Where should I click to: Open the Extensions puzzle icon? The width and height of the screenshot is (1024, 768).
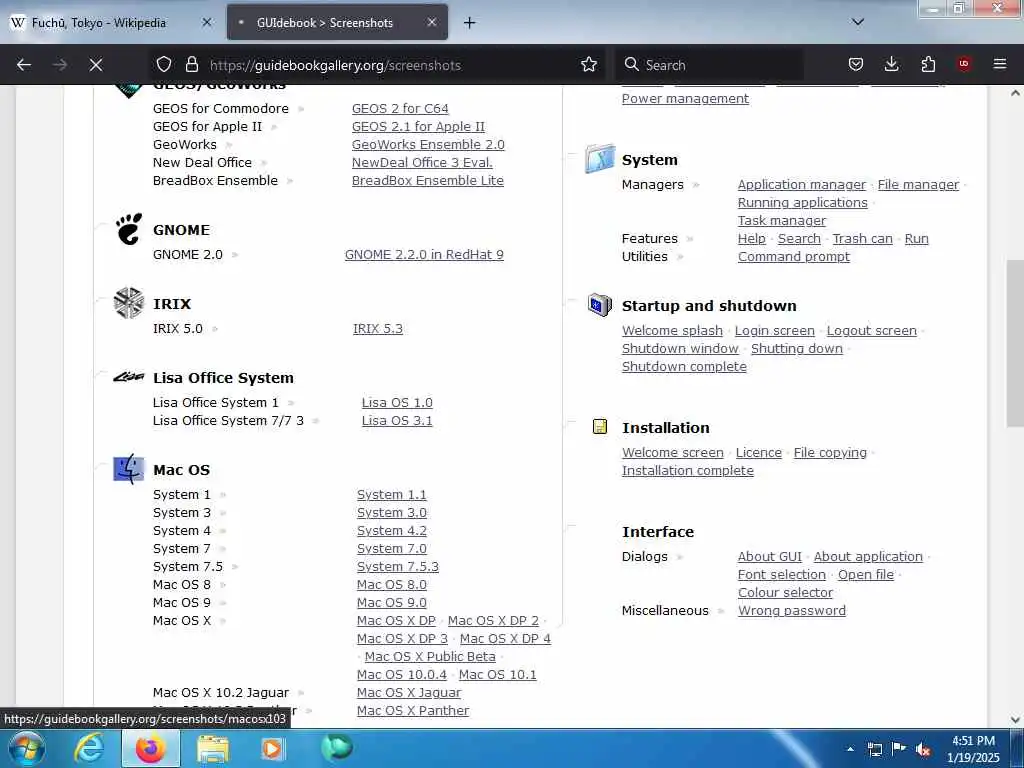pos(928,64)
